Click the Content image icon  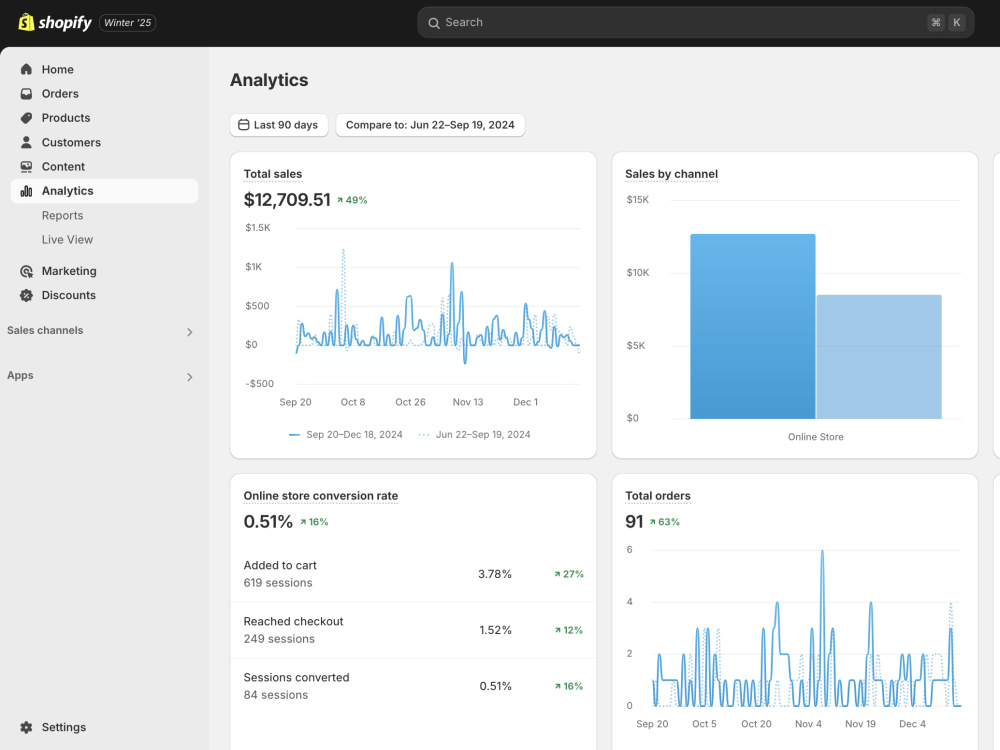26,166
